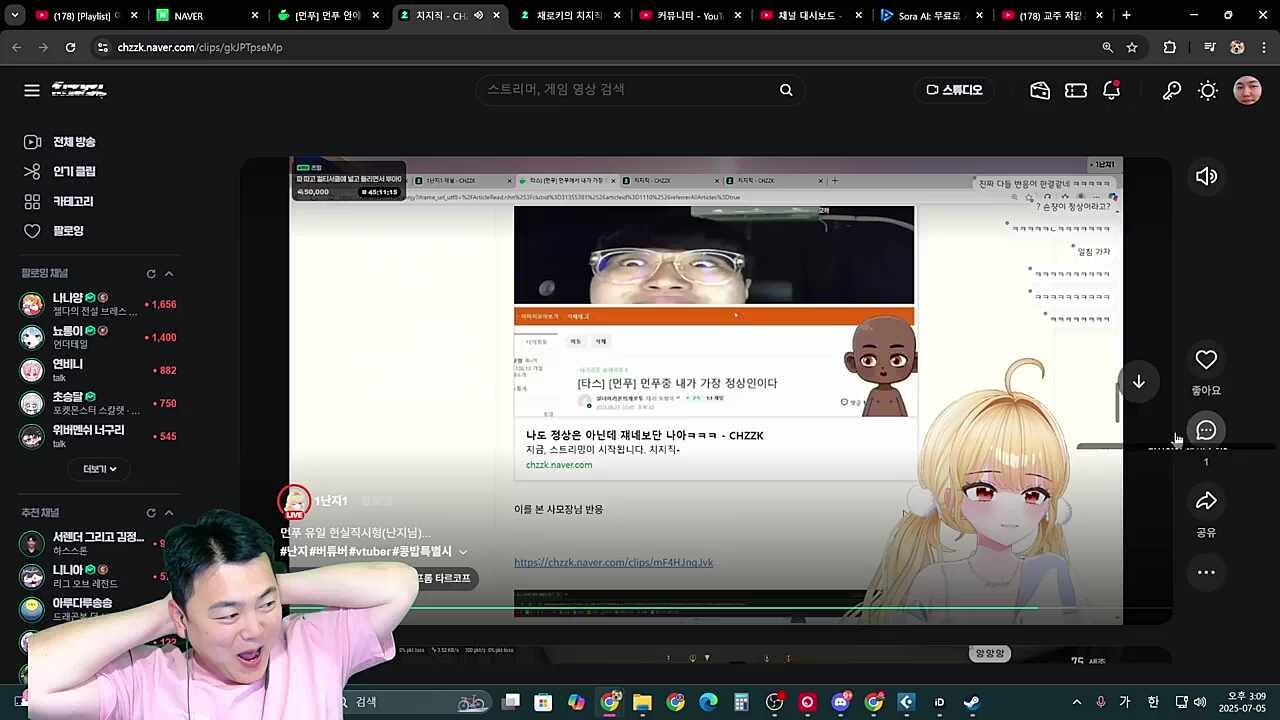This screenshot has width=1280, height=720.
Task: Click the 타르코프 category tag
Action: tap(446, 578)
